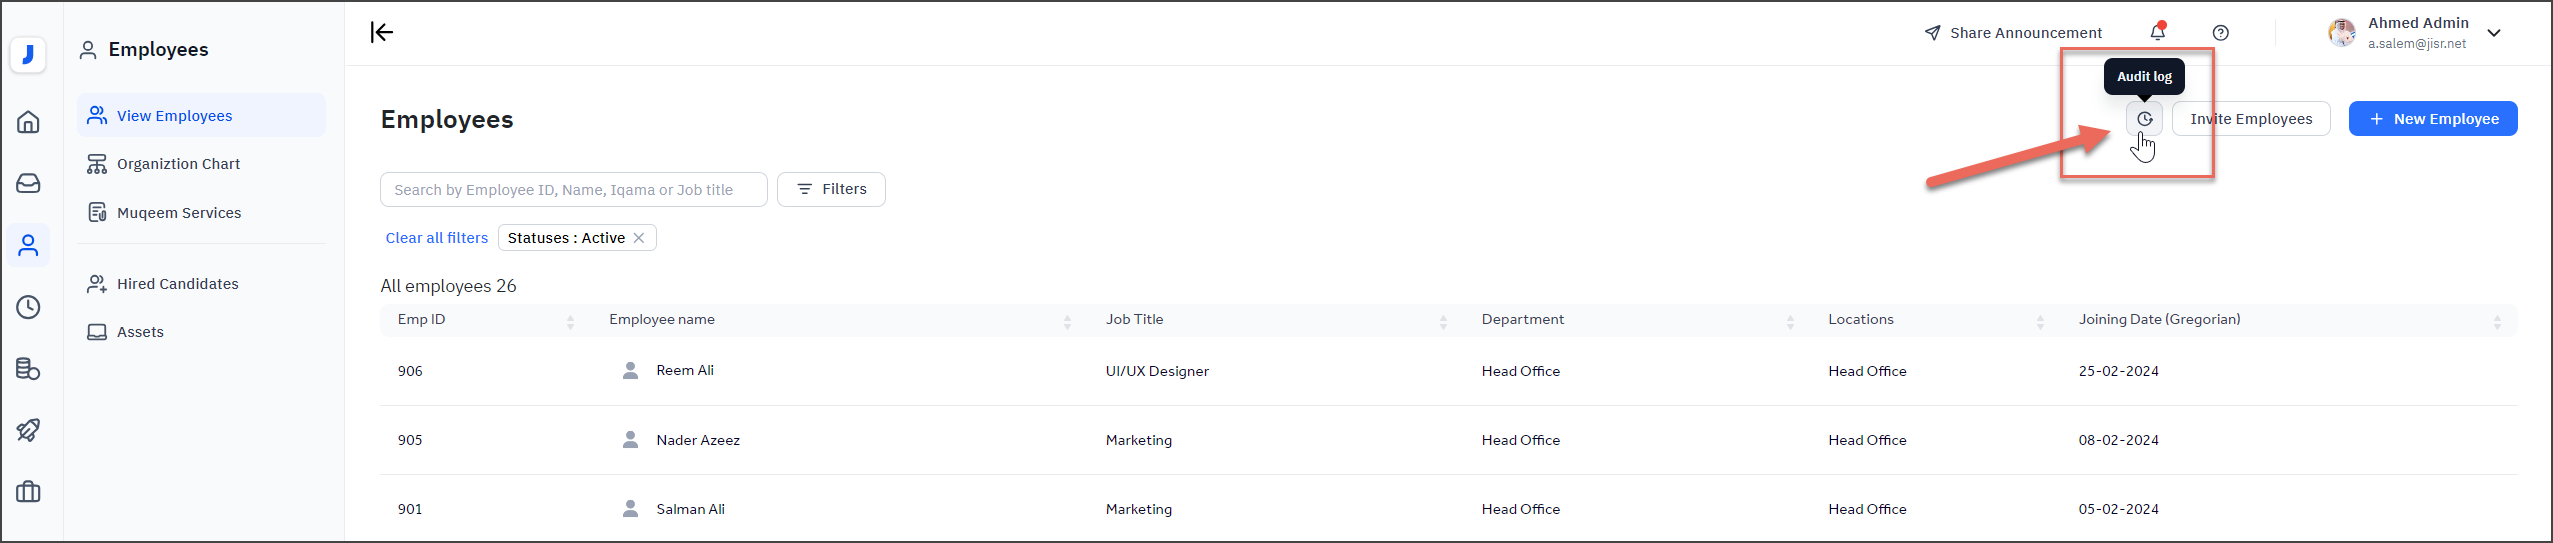Click the Clear all filters link
The width and height of the screenshot is (2553, 543).
[x=437, y=238]
